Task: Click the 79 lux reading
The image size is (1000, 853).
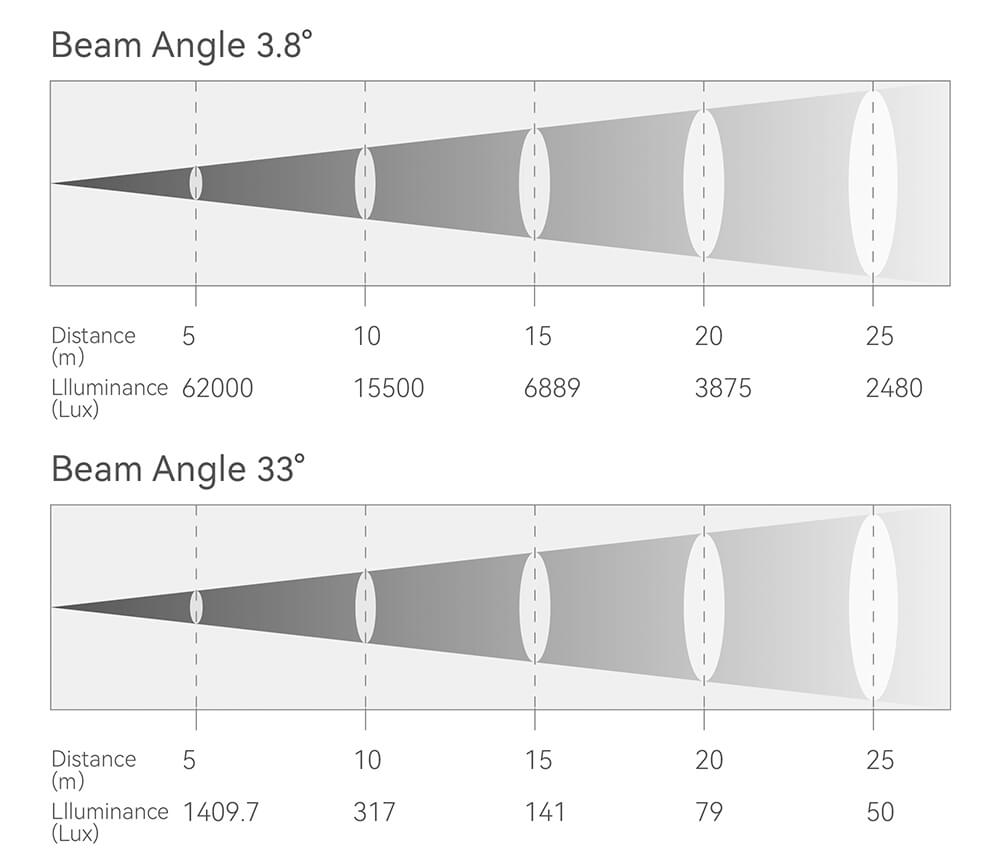Action: tap(708, 812)
